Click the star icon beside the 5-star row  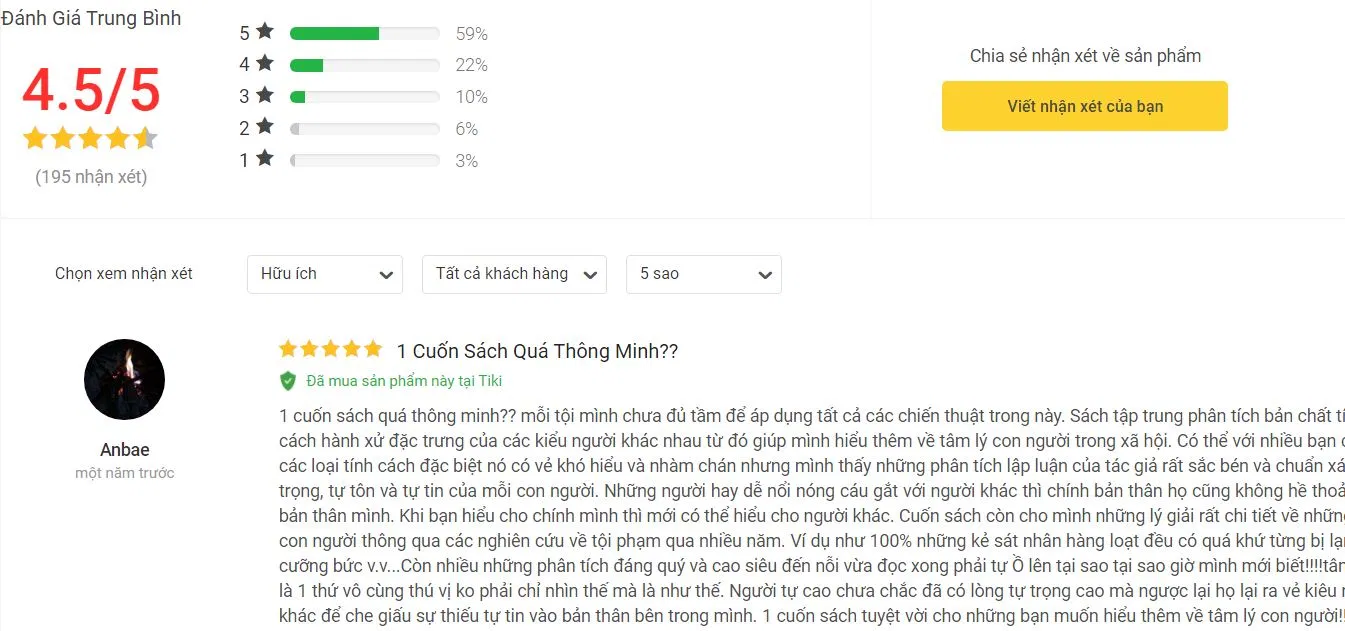click(264, 32)
